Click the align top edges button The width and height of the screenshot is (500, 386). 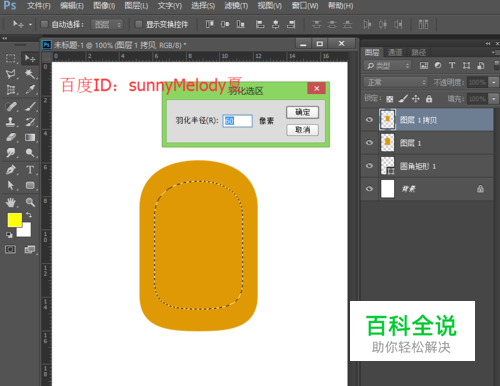pyautogui.click(x=210, y=24)
